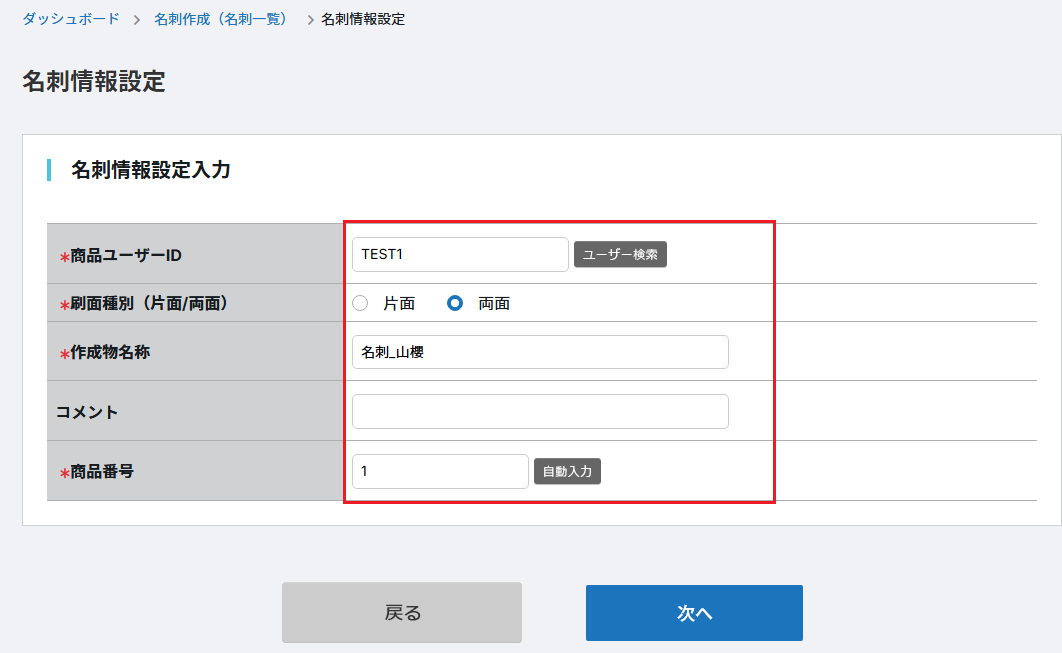Click the 名刺情報設定 page title
This screenshot has width=1062, height=653.
(x=94, y=82)
